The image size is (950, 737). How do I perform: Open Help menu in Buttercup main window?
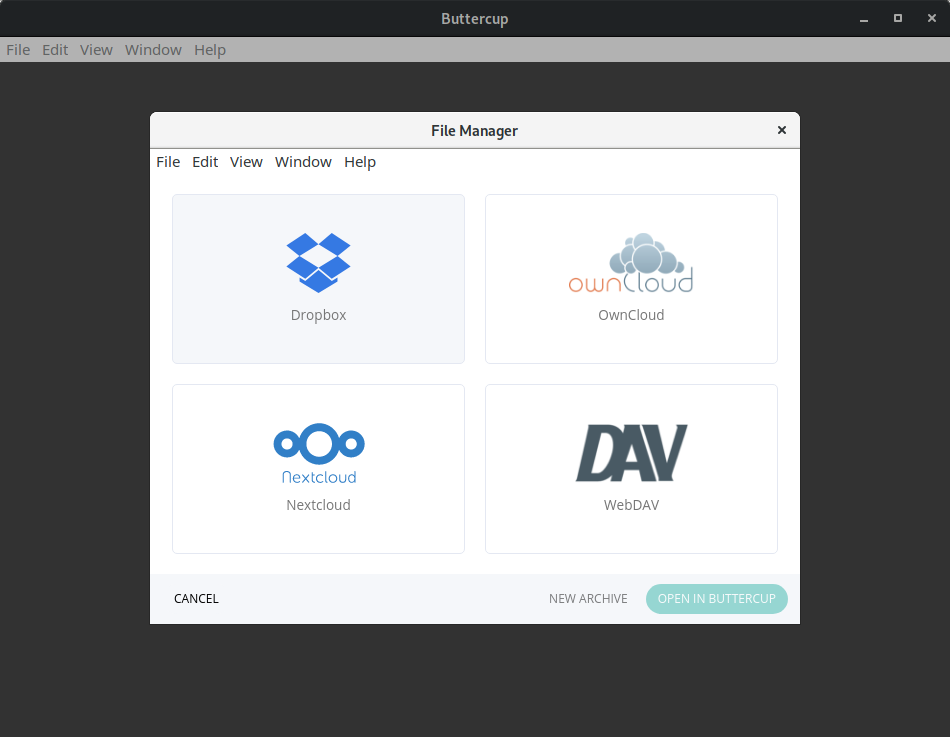point(210,50)
